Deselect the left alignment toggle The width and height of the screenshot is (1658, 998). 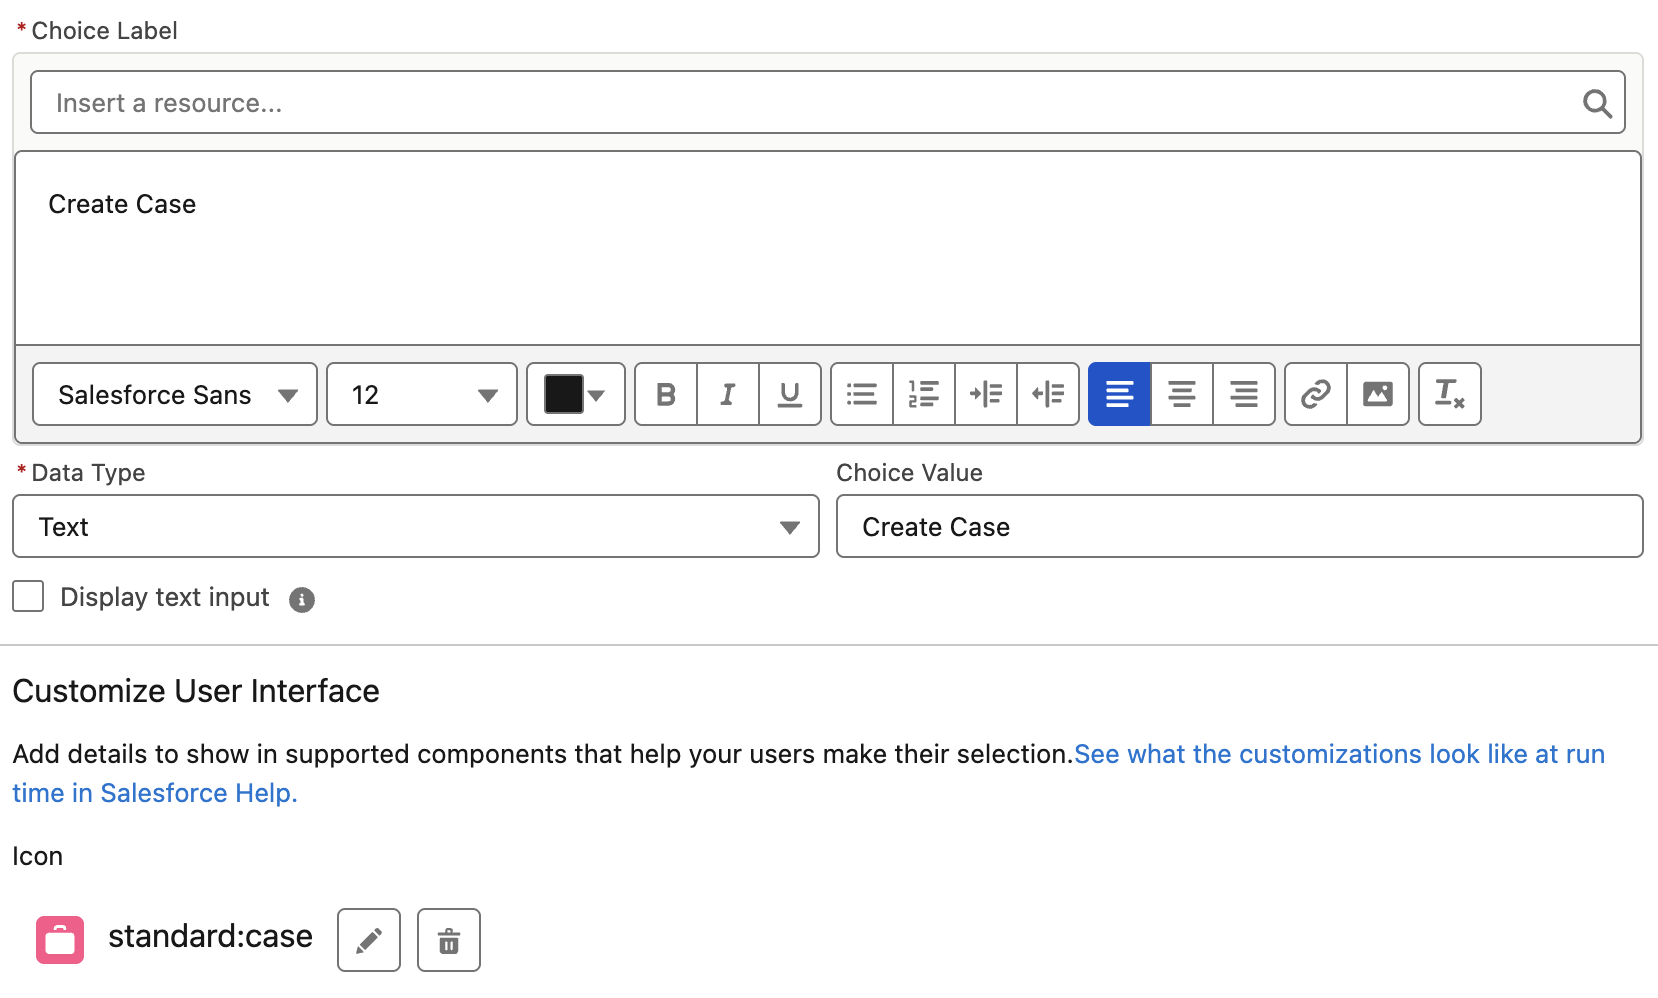click(x=1119, y=394)
